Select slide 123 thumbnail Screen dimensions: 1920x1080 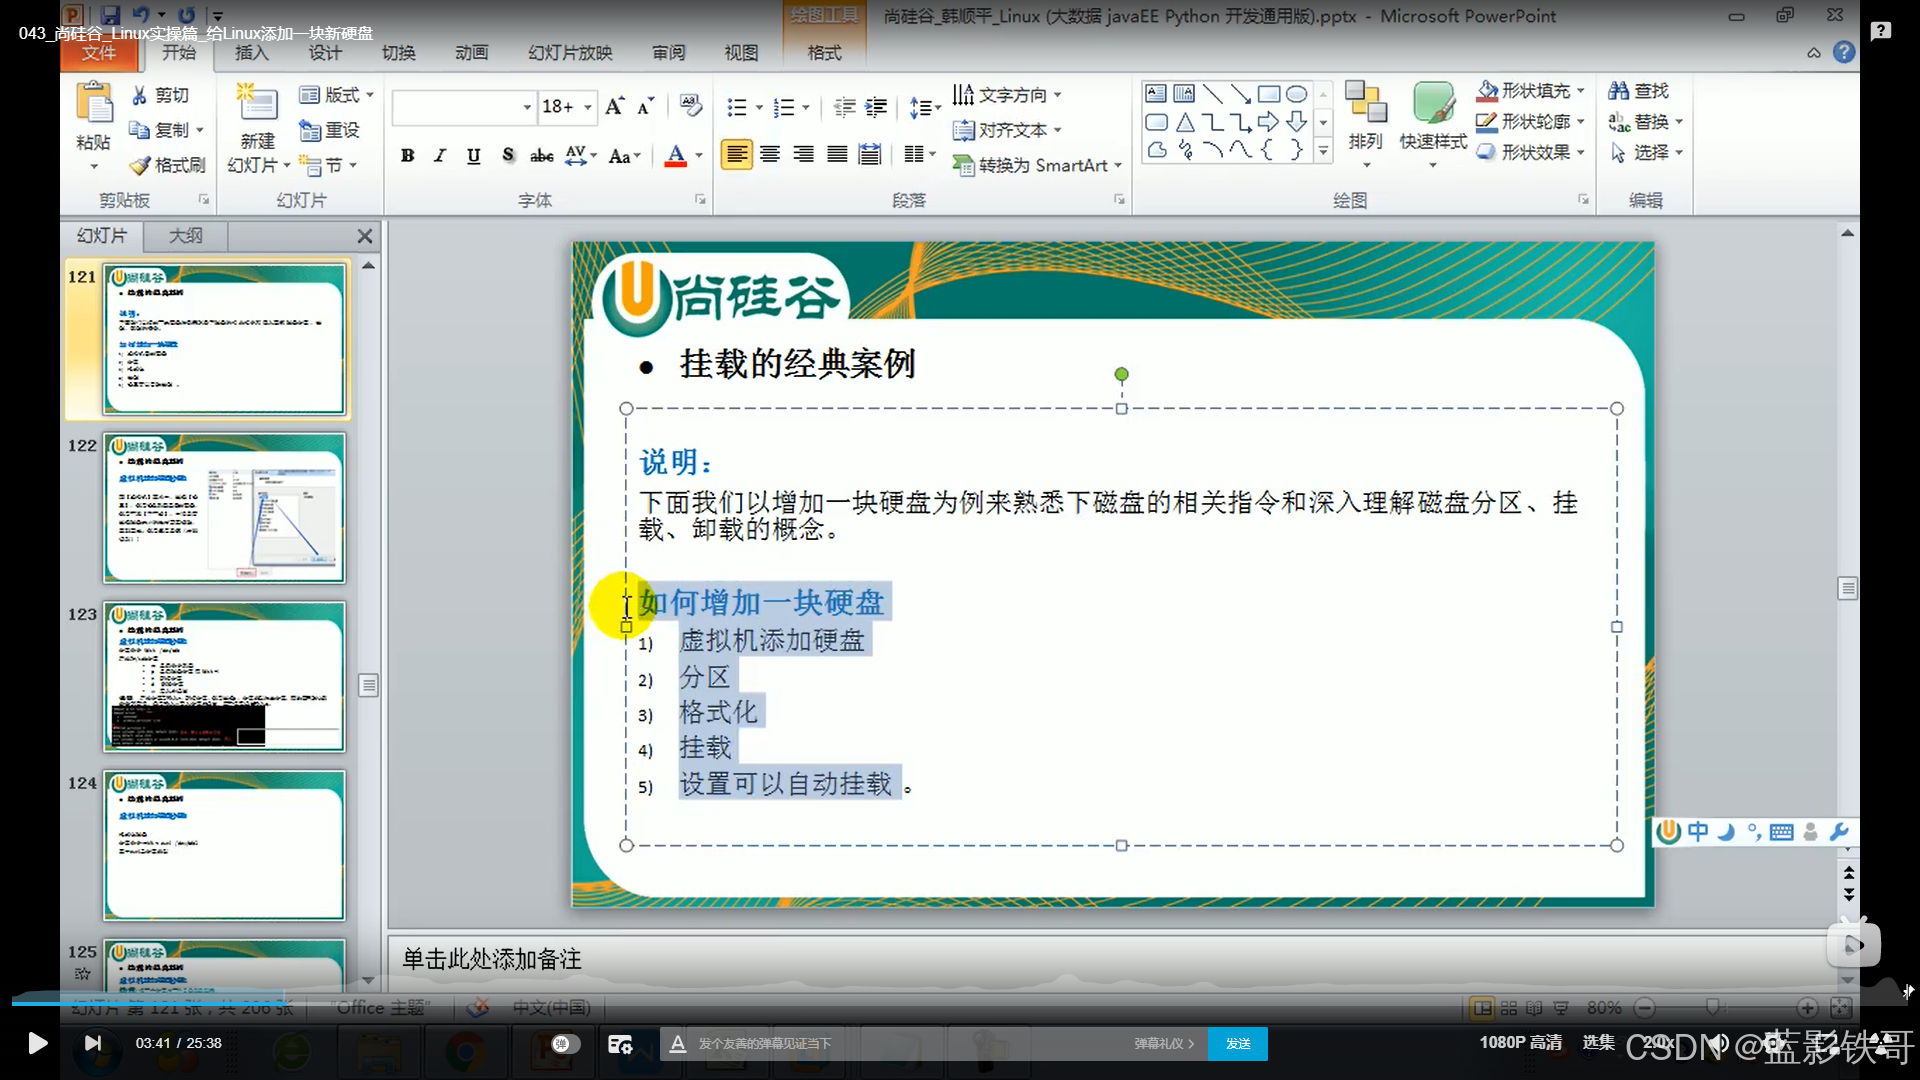[224, 677]
